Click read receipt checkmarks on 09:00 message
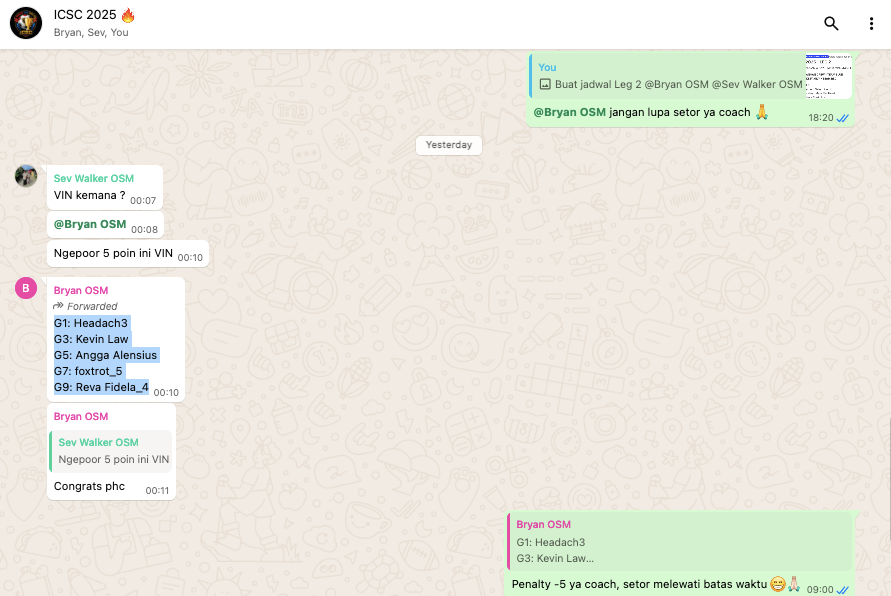Image resolution: width=891 pixels, height=596 pixels. click(x=843, y=590)
